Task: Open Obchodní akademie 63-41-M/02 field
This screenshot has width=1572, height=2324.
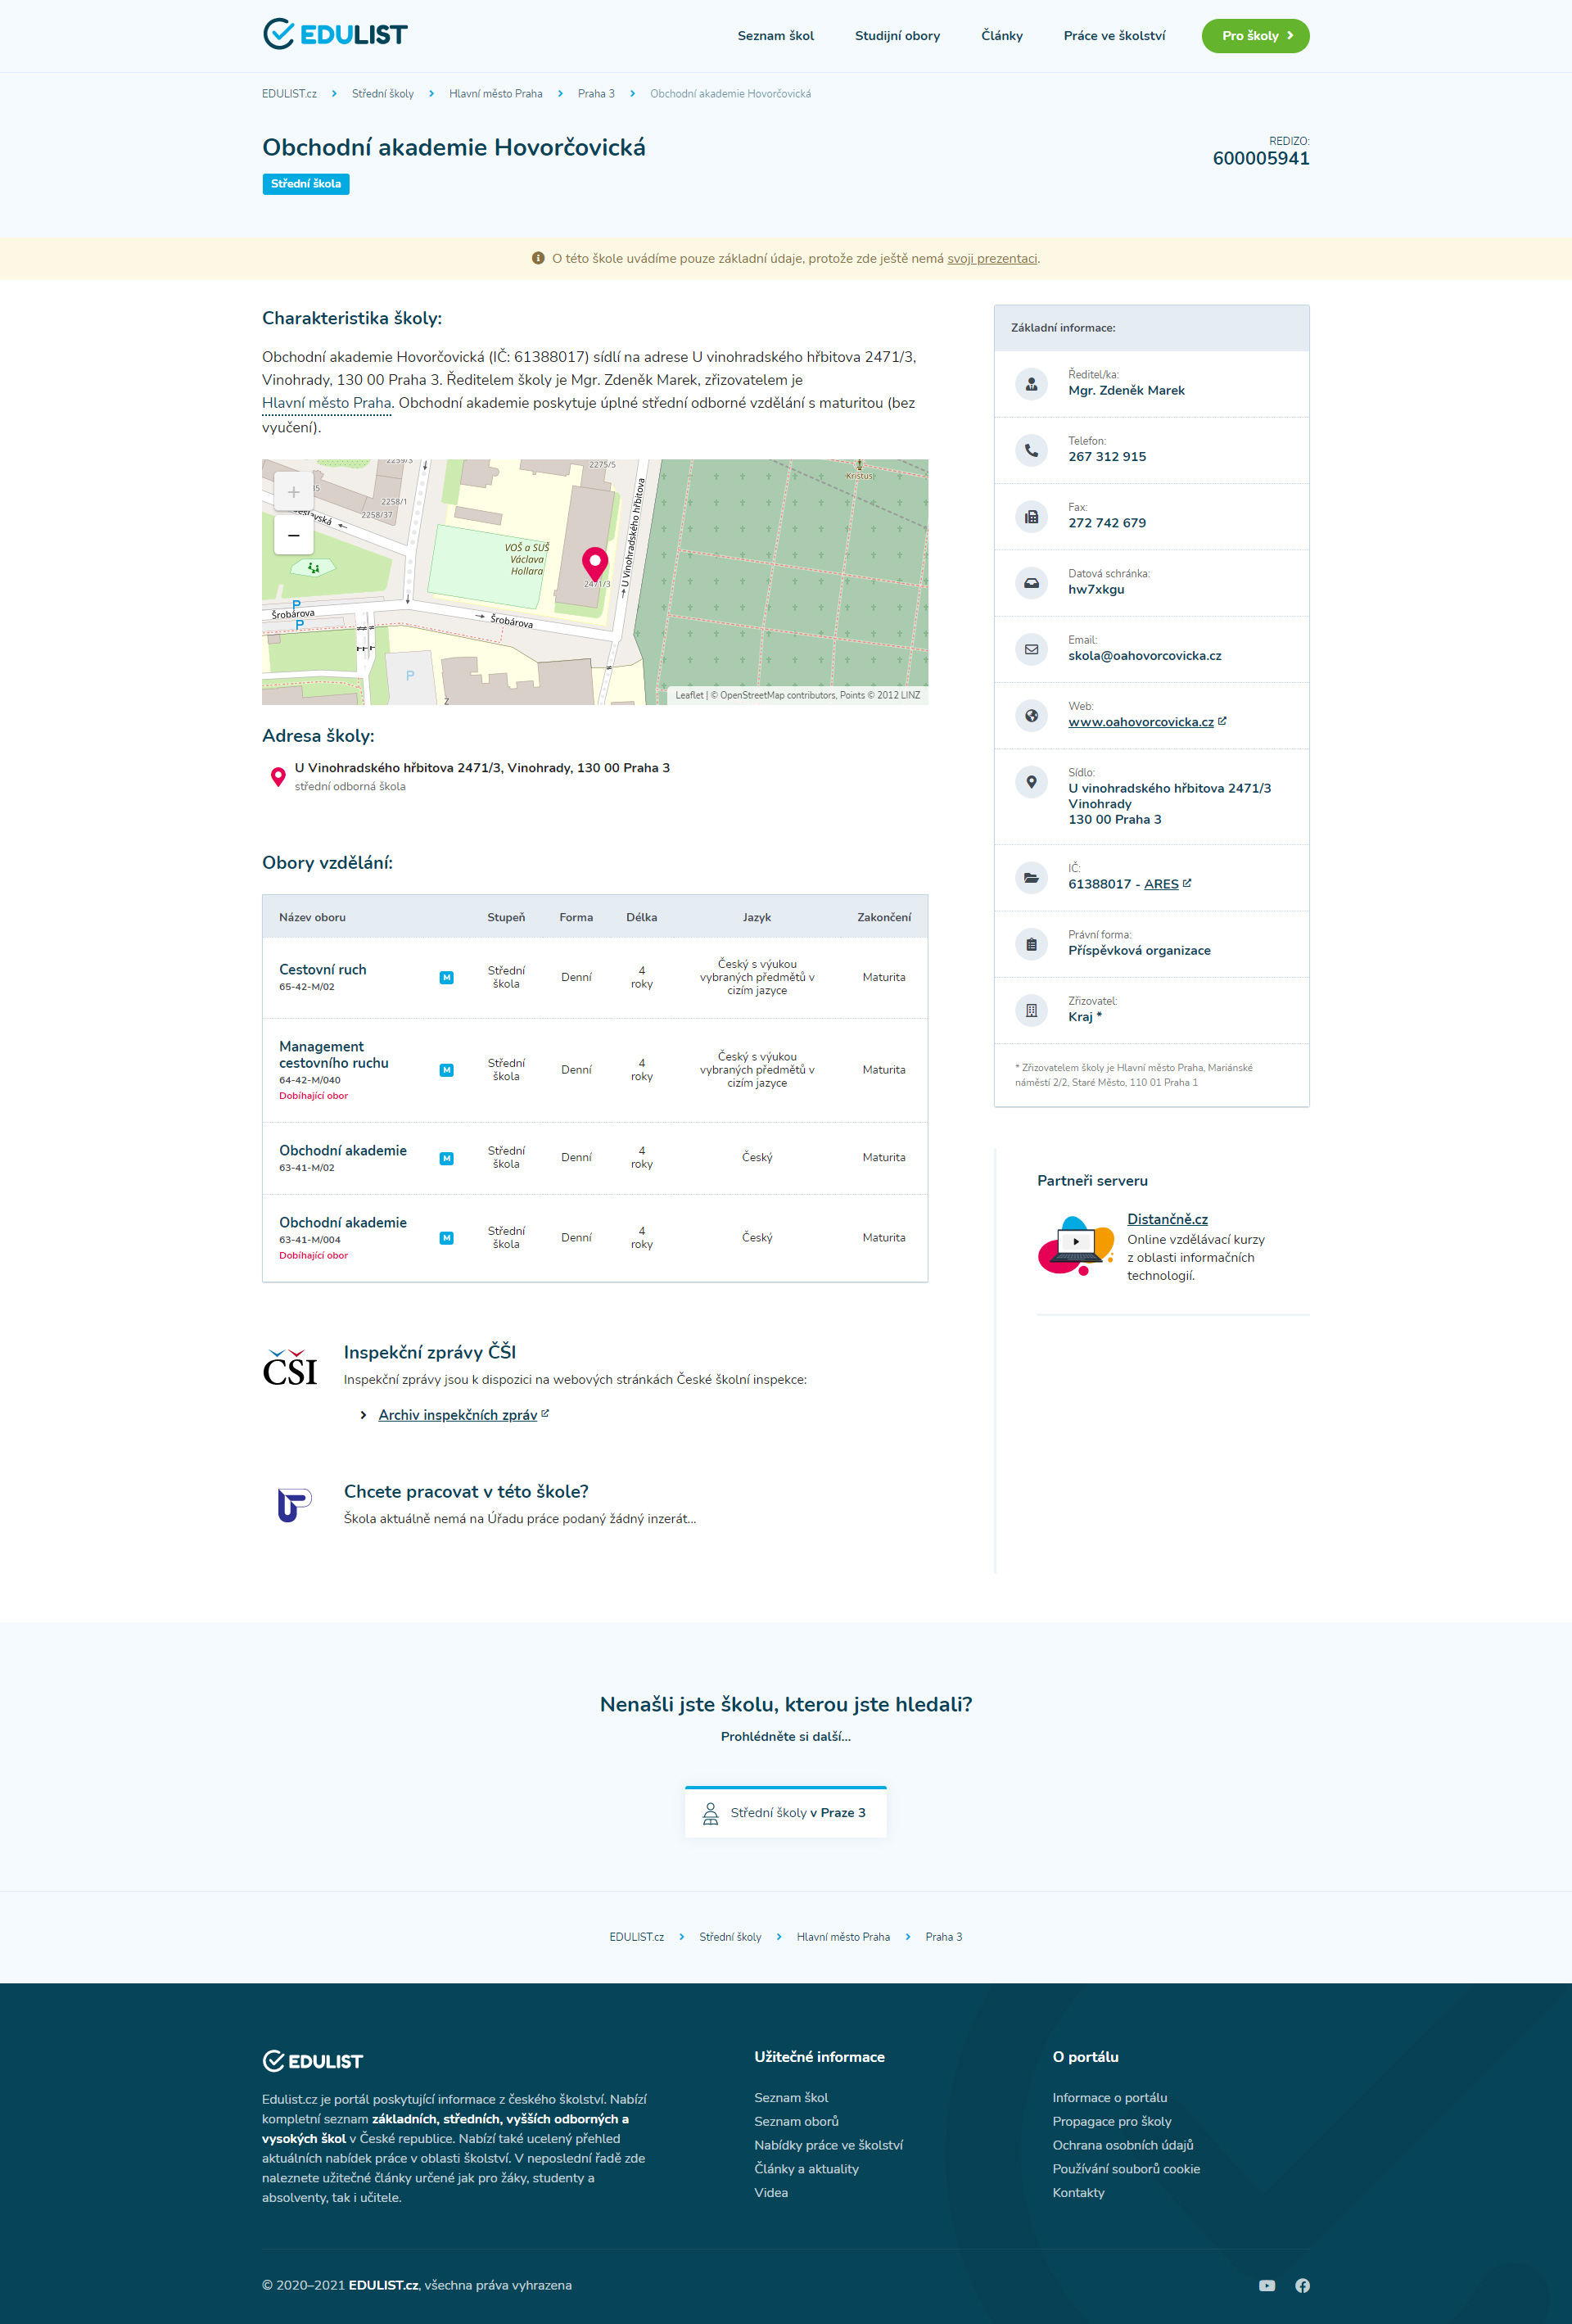Action: pyautogui.click(x=343, y=1151)
